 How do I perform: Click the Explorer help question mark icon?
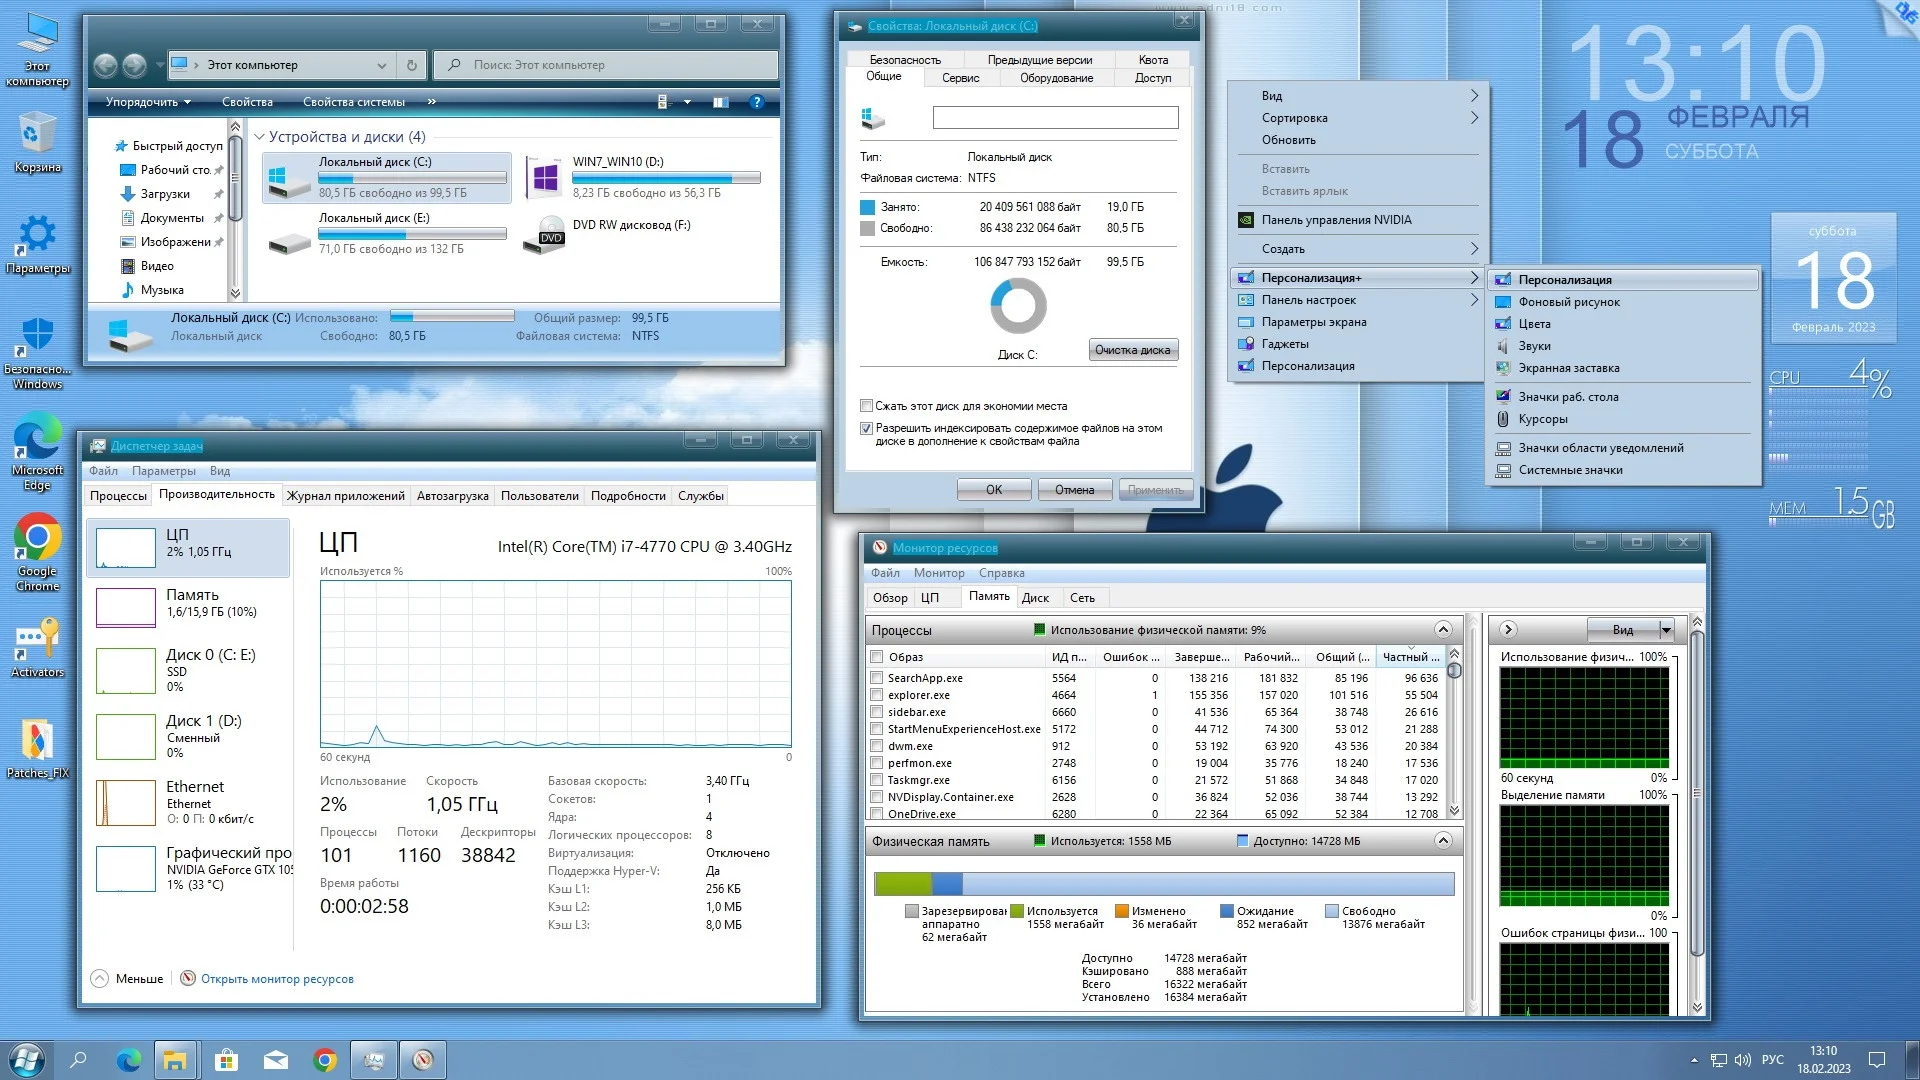757,102
